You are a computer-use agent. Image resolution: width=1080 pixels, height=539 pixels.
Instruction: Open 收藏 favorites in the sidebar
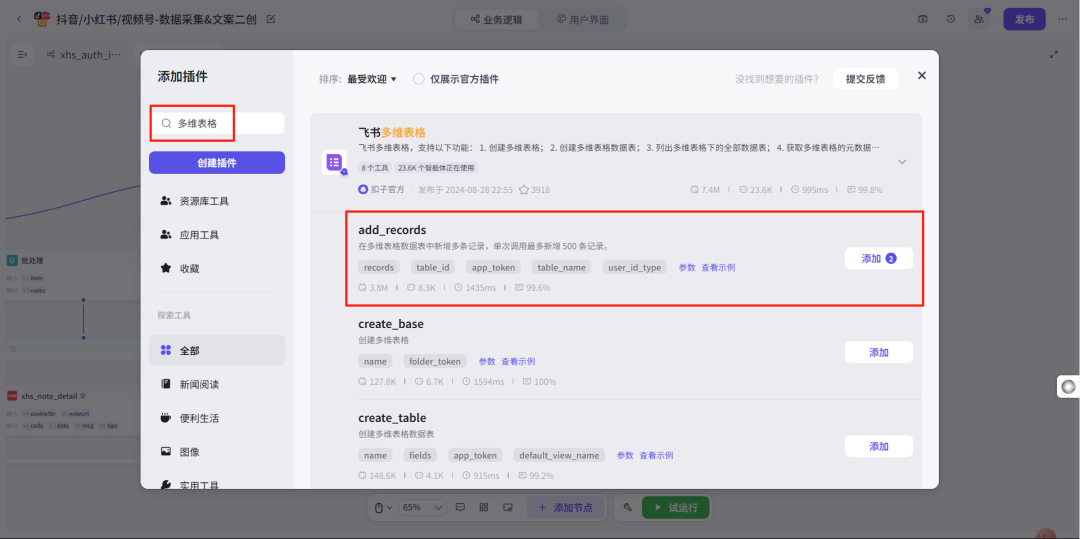click(217, 268)
